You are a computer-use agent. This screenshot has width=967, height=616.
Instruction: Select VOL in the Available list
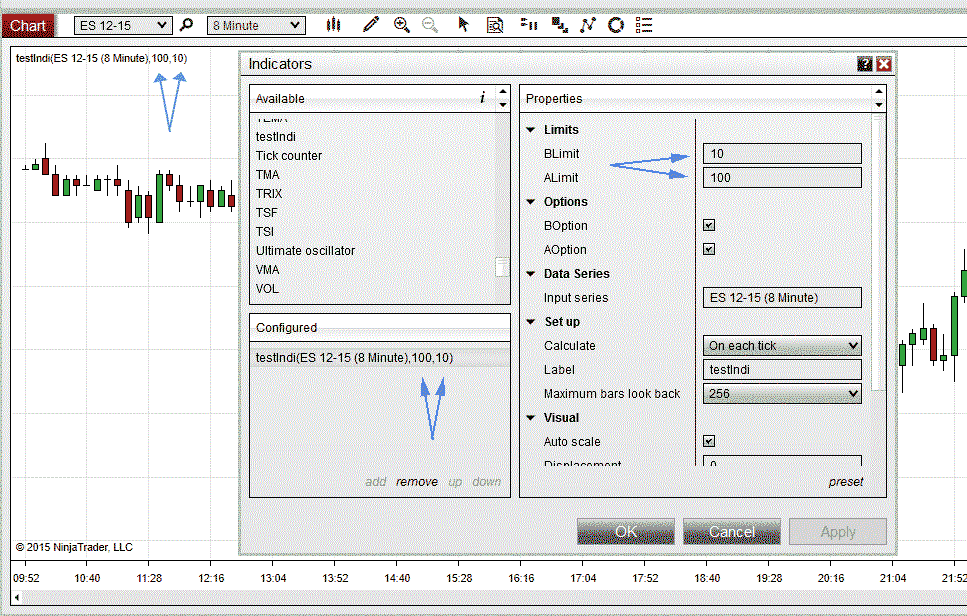268,289
